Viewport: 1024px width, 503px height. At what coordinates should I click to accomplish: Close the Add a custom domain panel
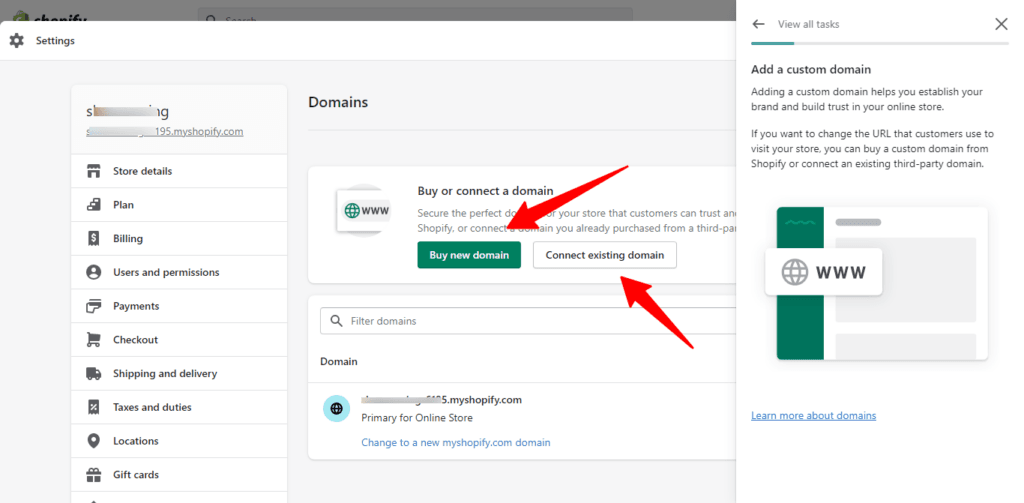[x=1000, y=24]
